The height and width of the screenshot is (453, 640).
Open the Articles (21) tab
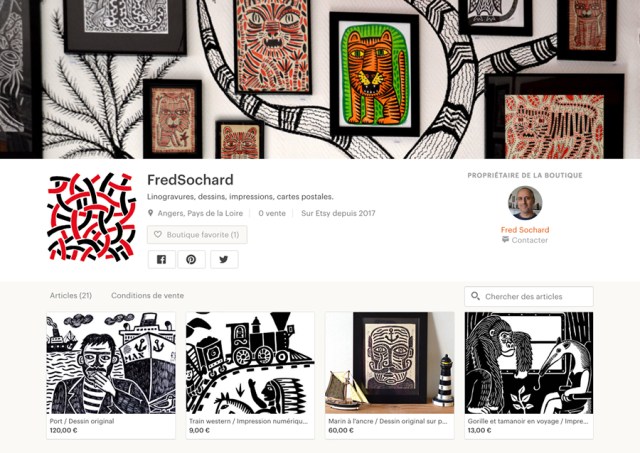71,295
